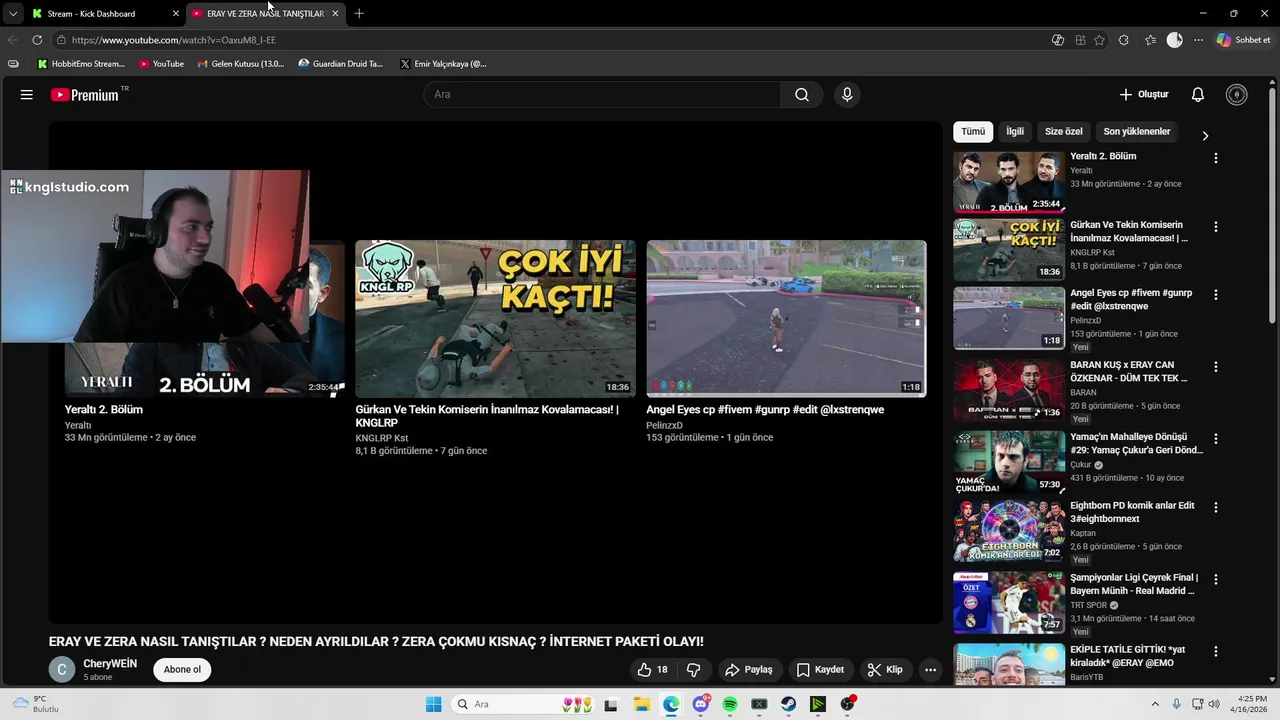Viewport: 1280px width, 720px height.
Task: Open Spotify from the taskbar
Action: coord(730,704)
